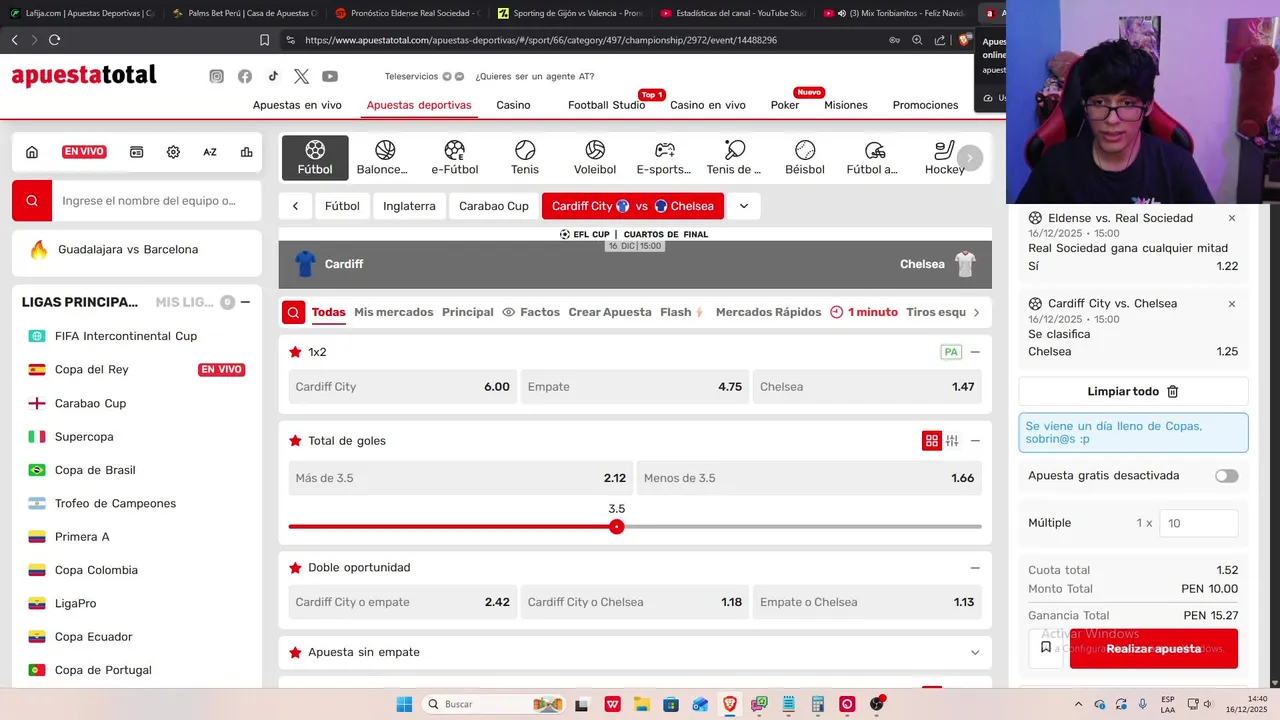
Task: Open the YouTube social icon
Action: tap(330, 76)
